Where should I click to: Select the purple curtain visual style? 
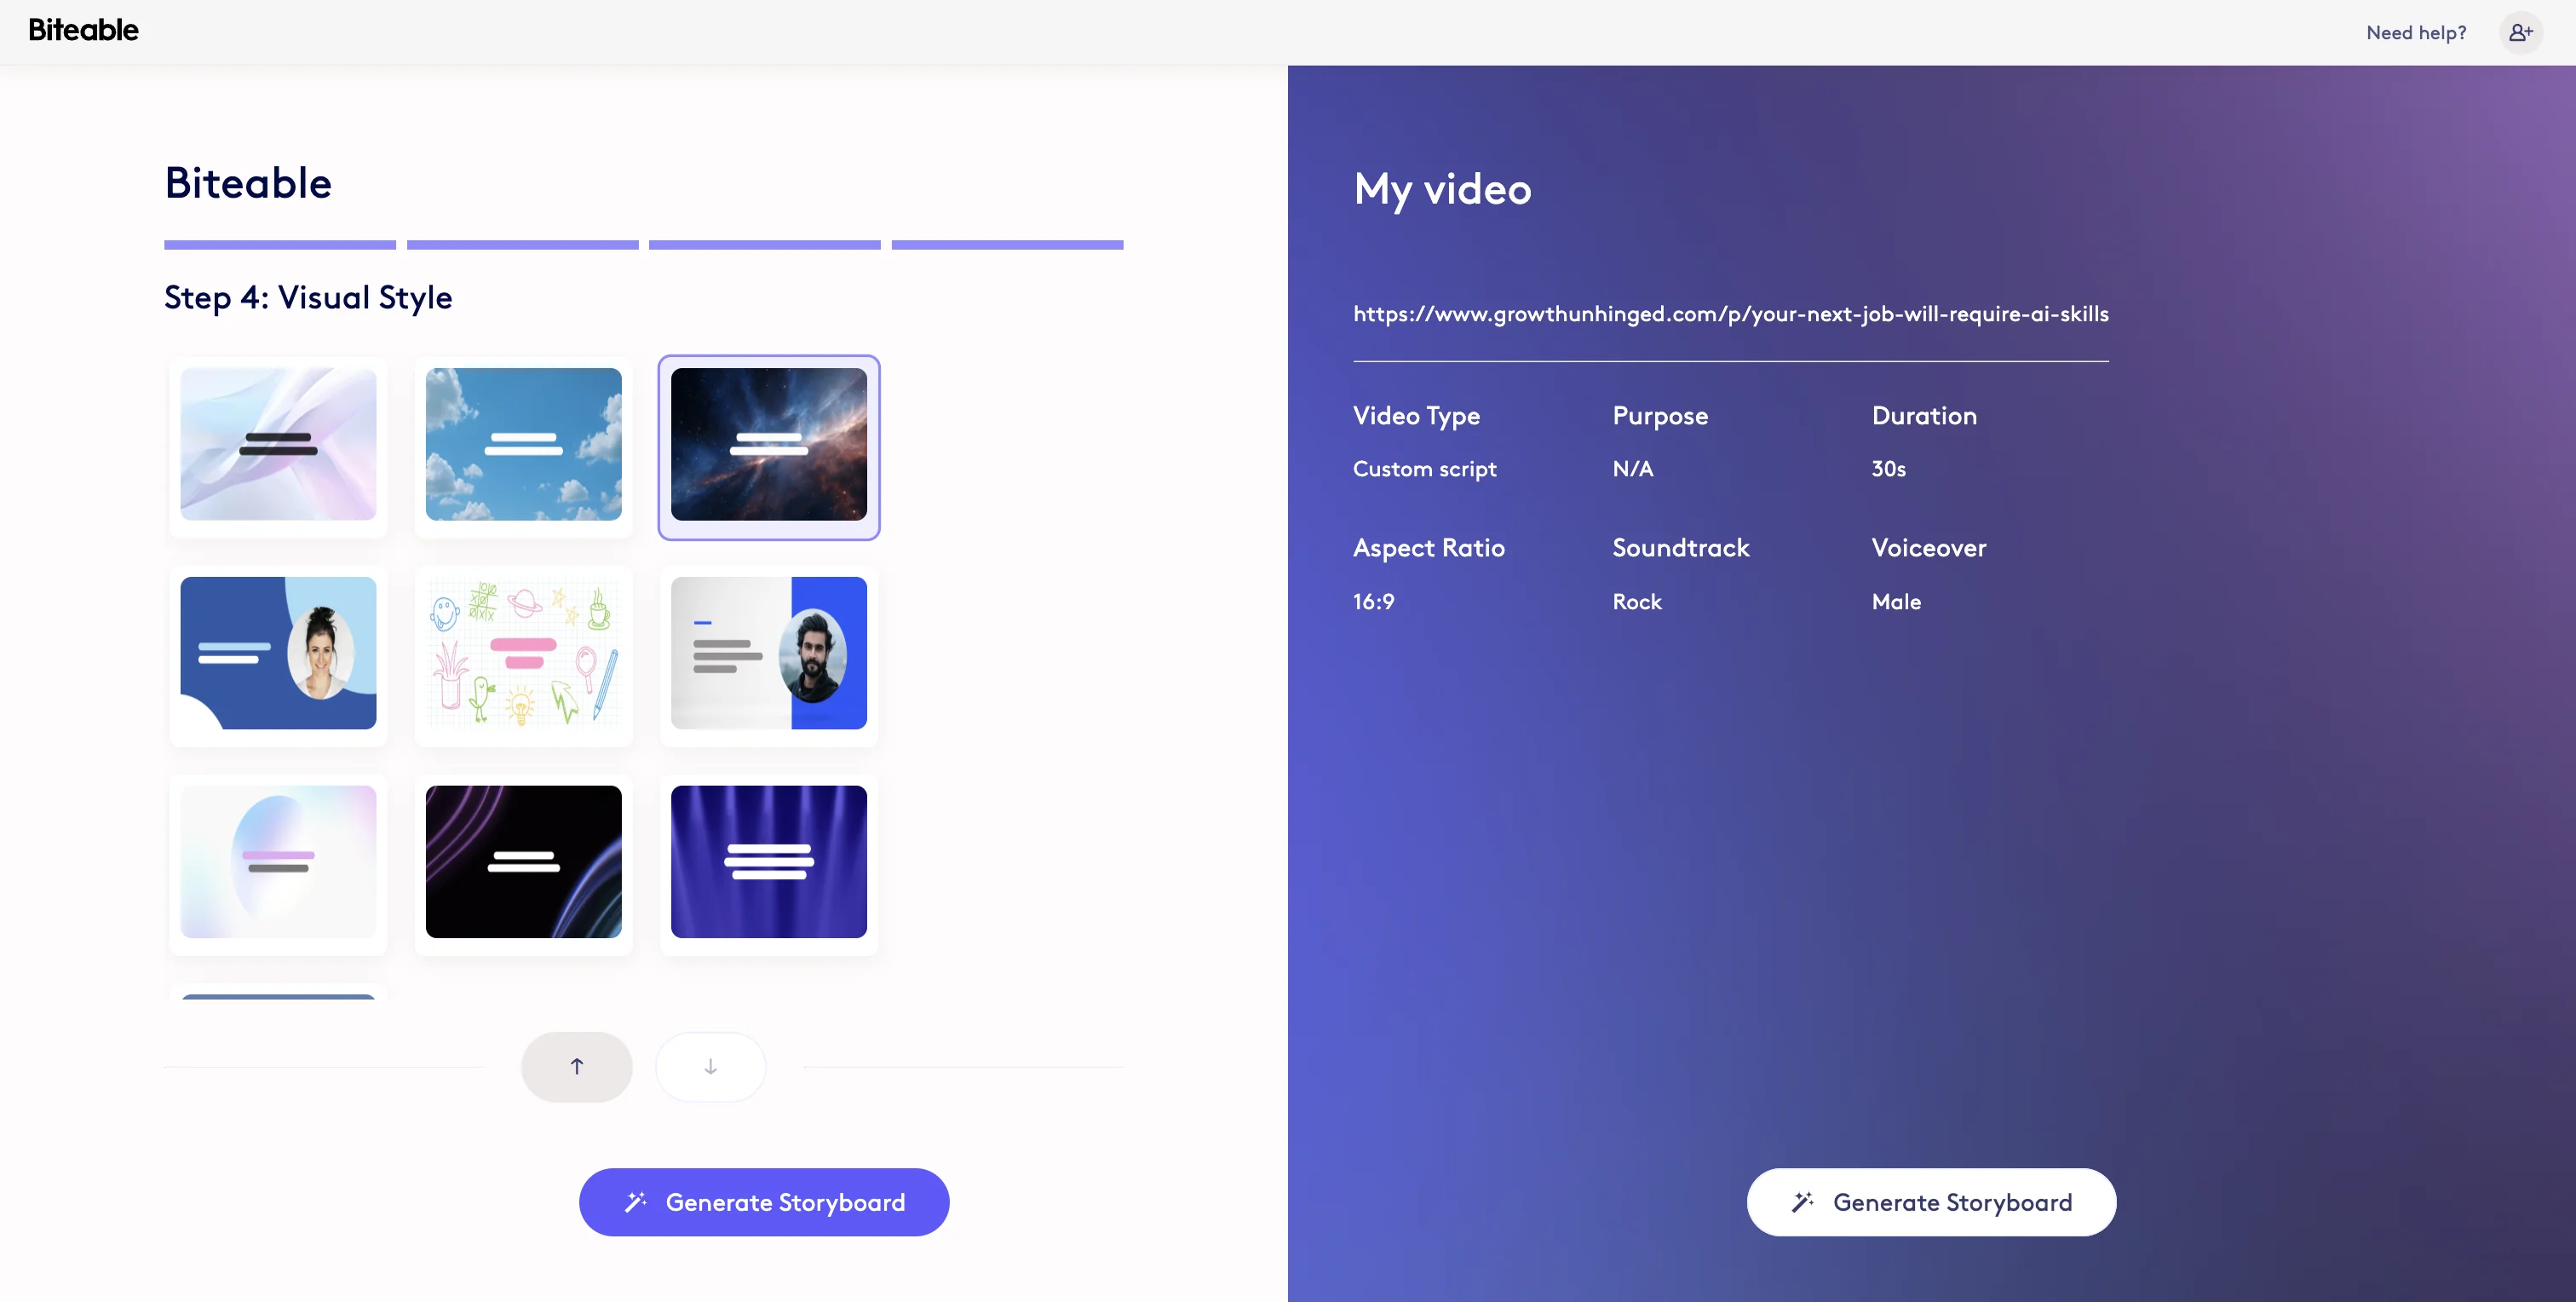pyautogui.click(x=768, y=862)
